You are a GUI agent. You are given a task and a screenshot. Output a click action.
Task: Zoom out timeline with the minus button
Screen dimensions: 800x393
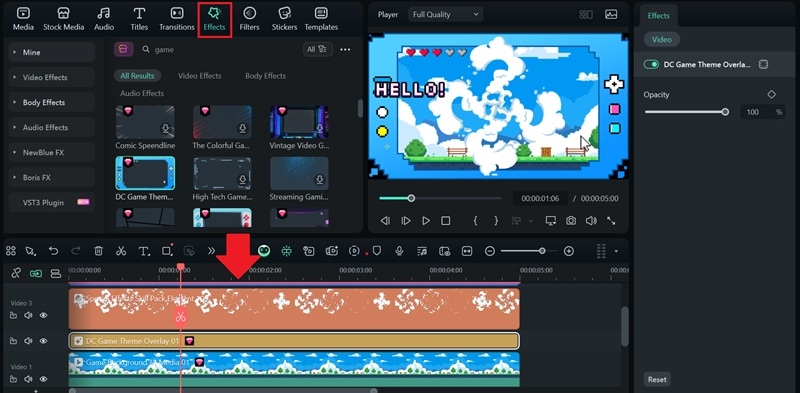[x=490, y=251]
